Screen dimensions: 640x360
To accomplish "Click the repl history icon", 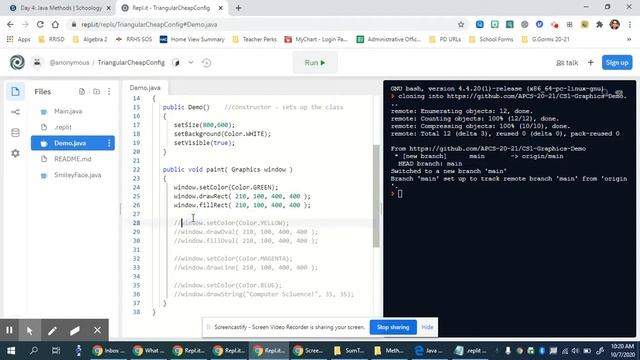I will pos(207,63).
